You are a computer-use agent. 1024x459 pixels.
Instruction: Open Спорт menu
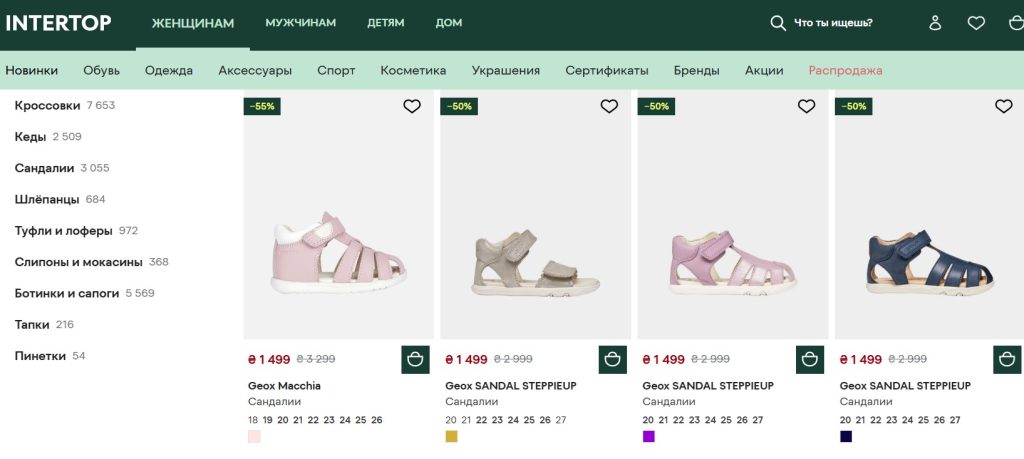pyautogui.click(x=336, y=71)
